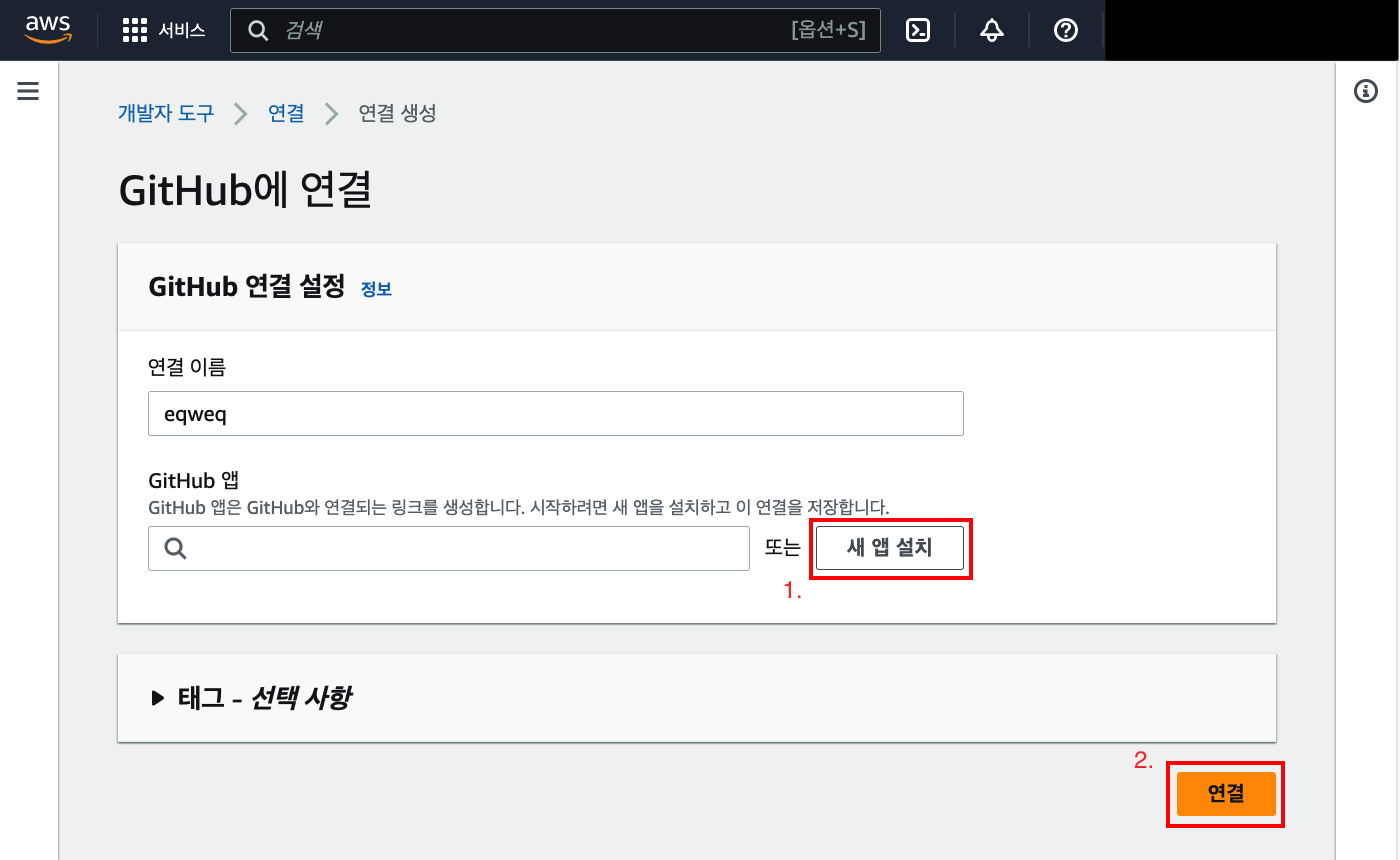Click the AWS top search bar

[x=555, y=30]
